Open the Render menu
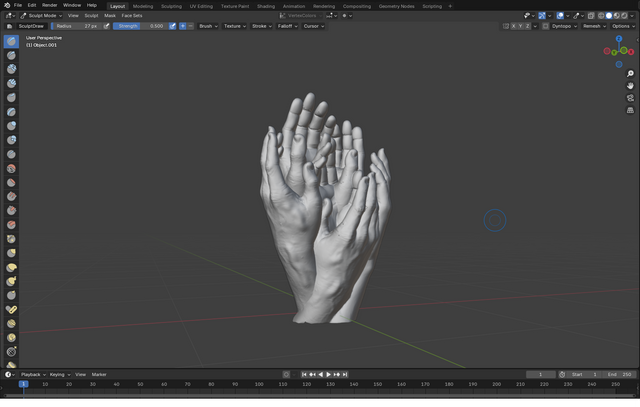This screenshot has height=407, width=640. click(50, 5)
